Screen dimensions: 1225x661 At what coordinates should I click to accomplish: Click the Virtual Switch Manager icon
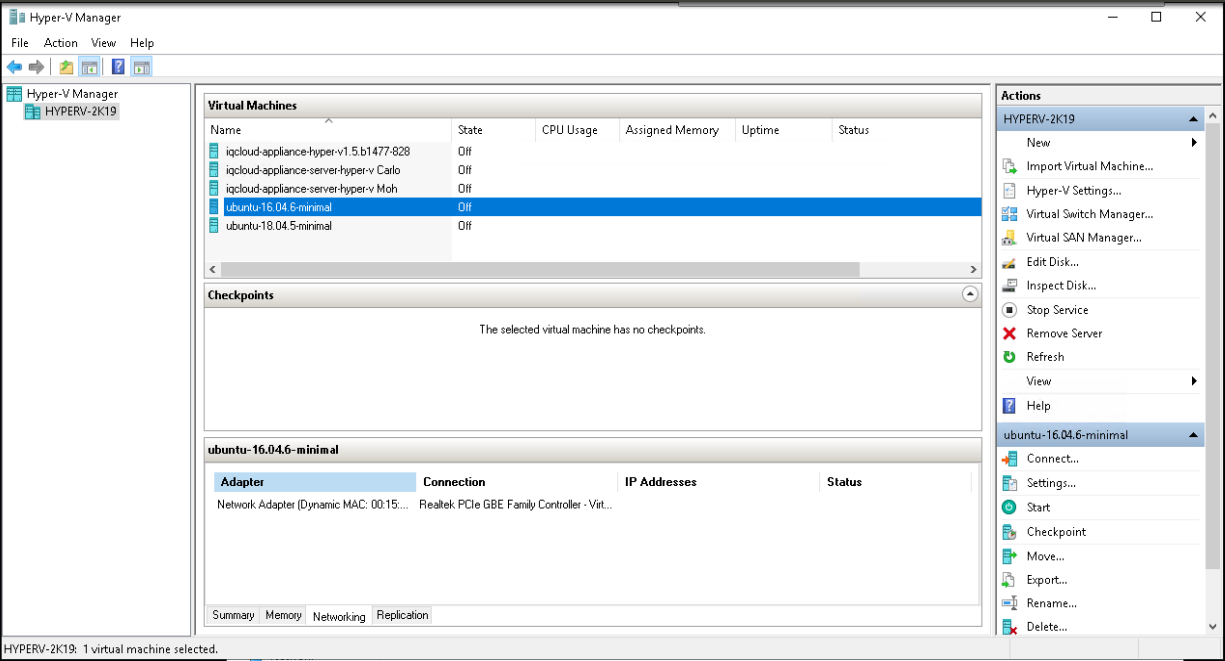point(1009,214)
